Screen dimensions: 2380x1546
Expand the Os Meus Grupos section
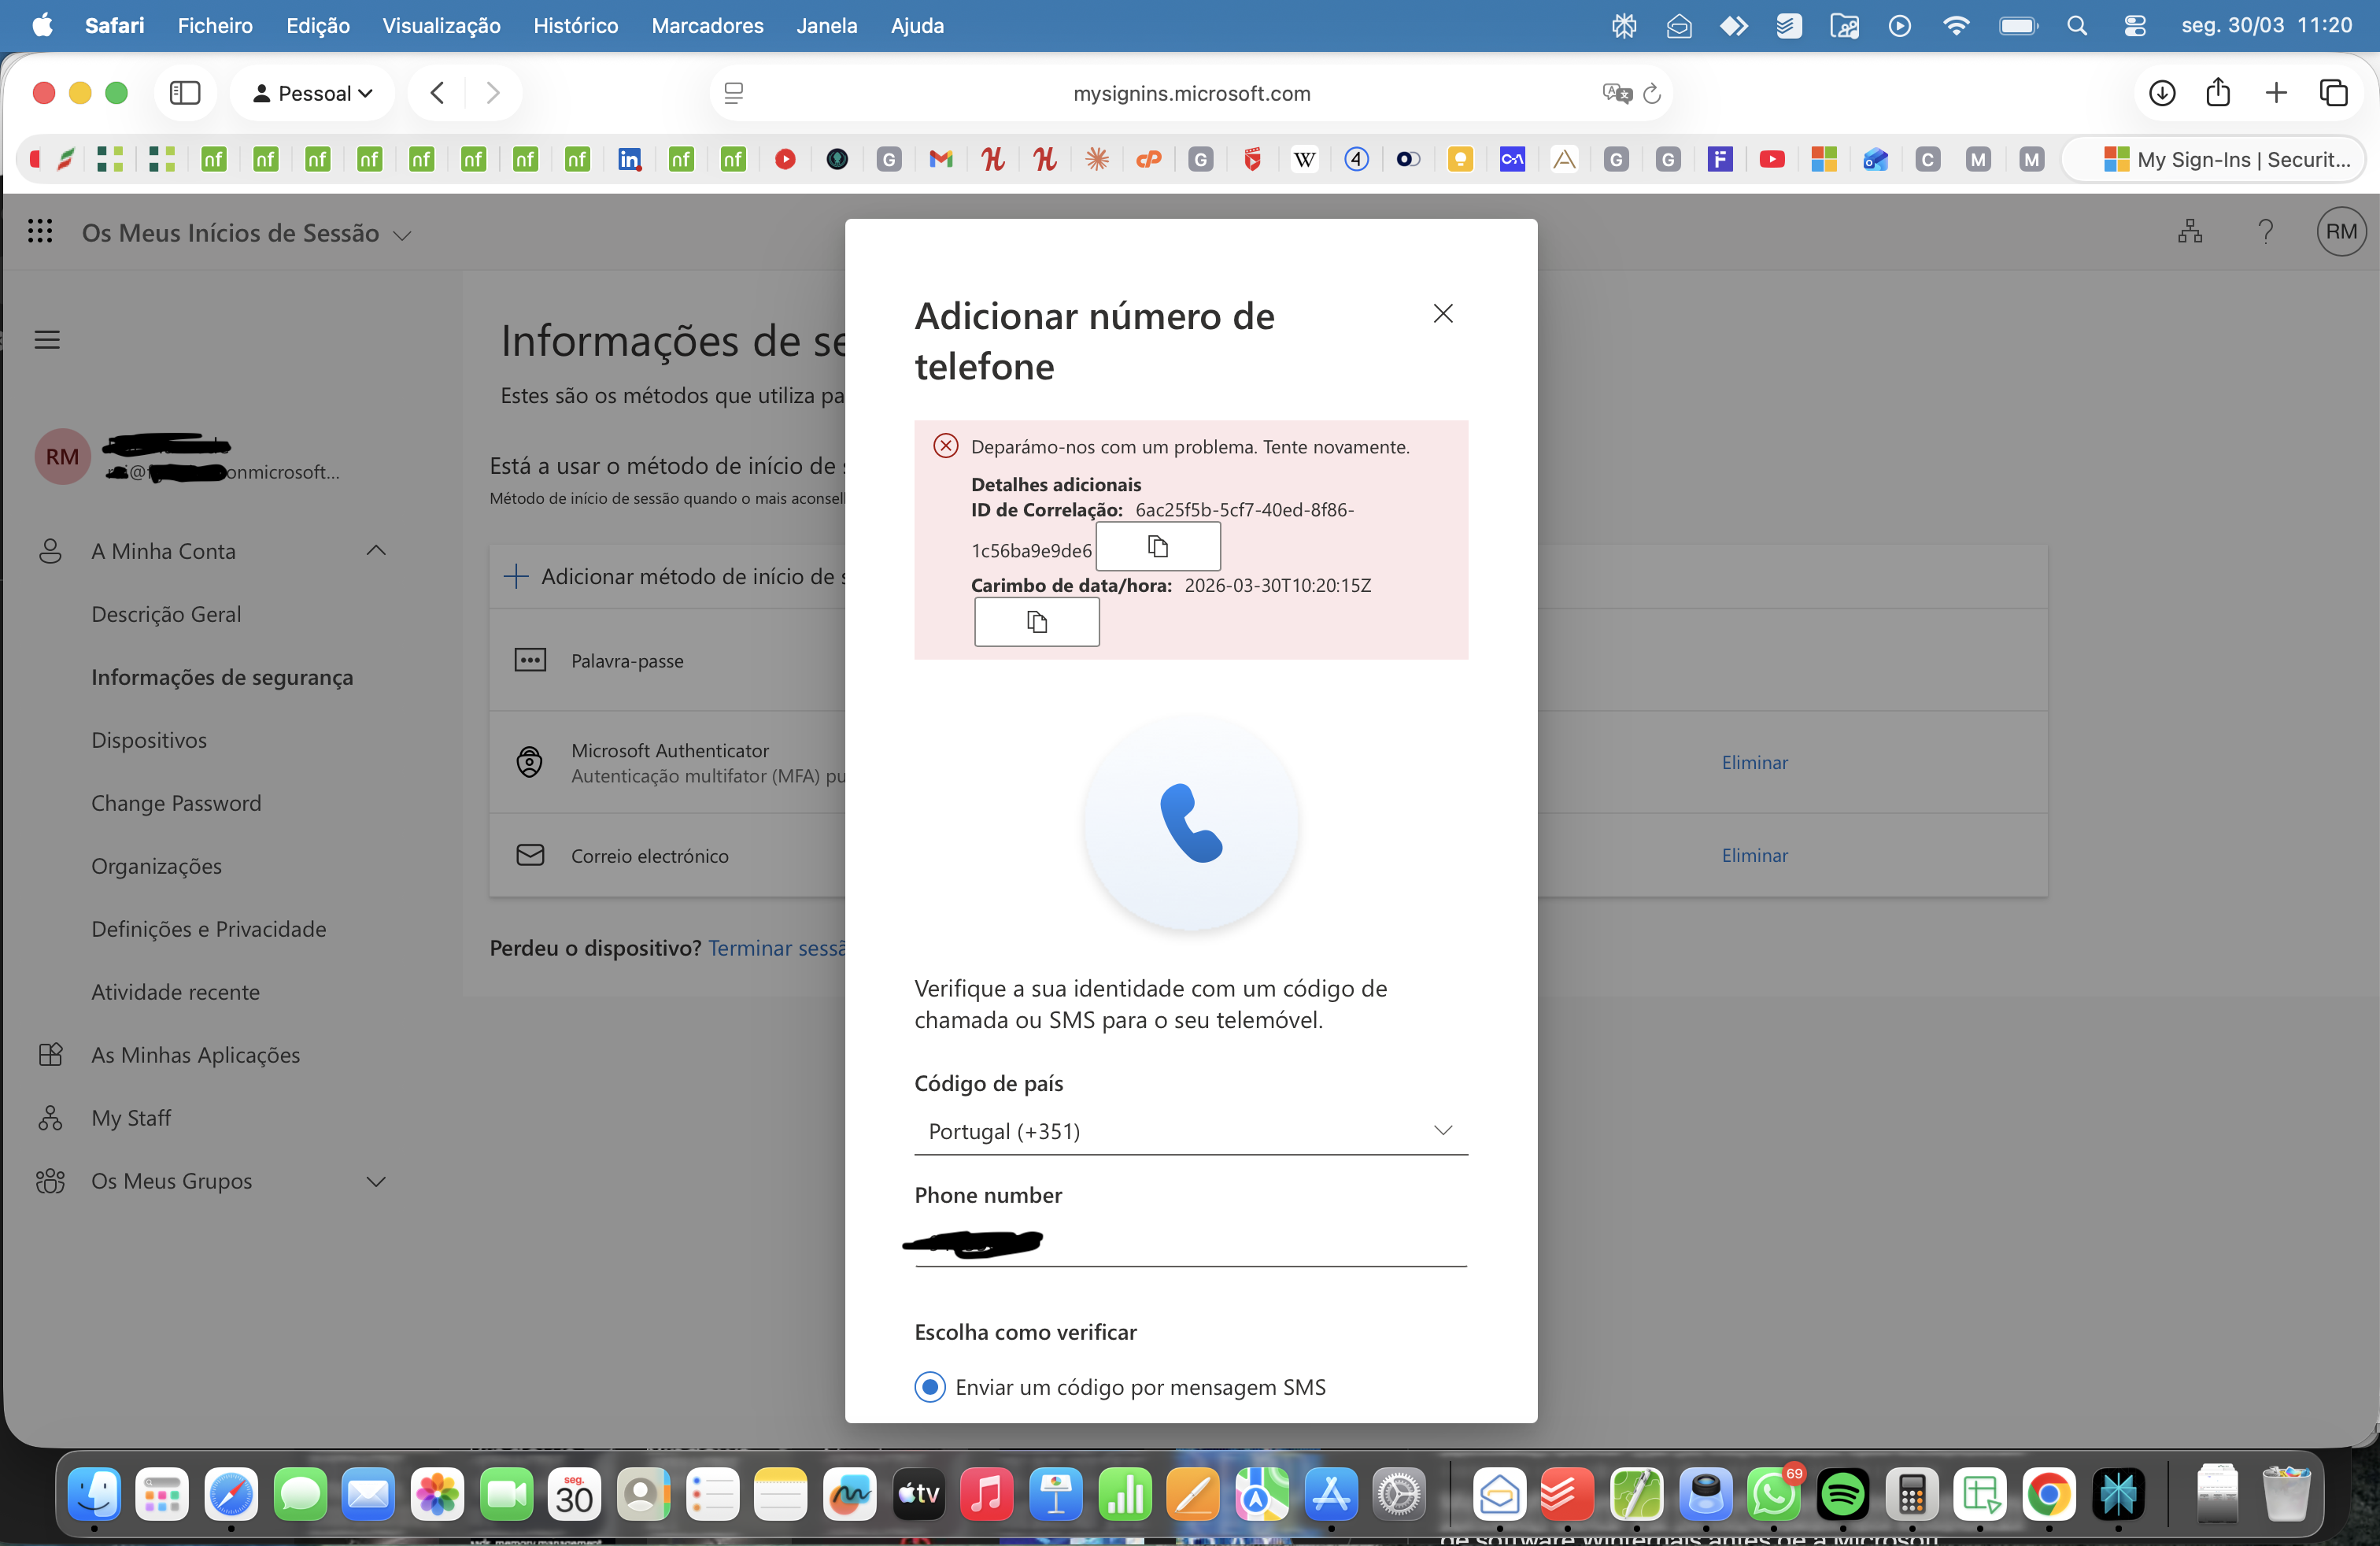tap(376, 1181)
